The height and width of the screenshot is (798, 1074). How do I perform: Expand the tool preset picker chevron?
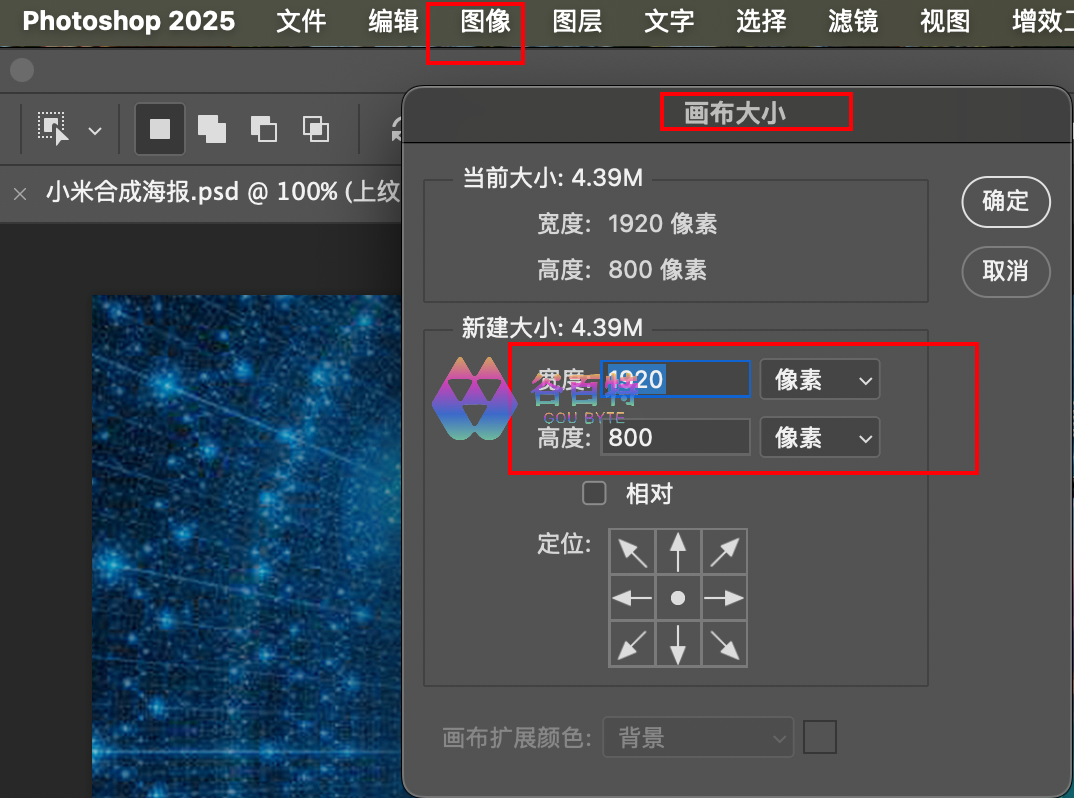pos(95,130)
